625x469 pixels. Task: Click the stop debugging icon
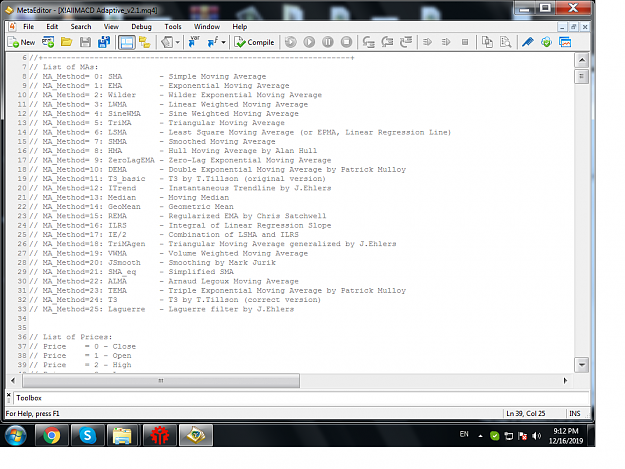(x=346, y=42)
